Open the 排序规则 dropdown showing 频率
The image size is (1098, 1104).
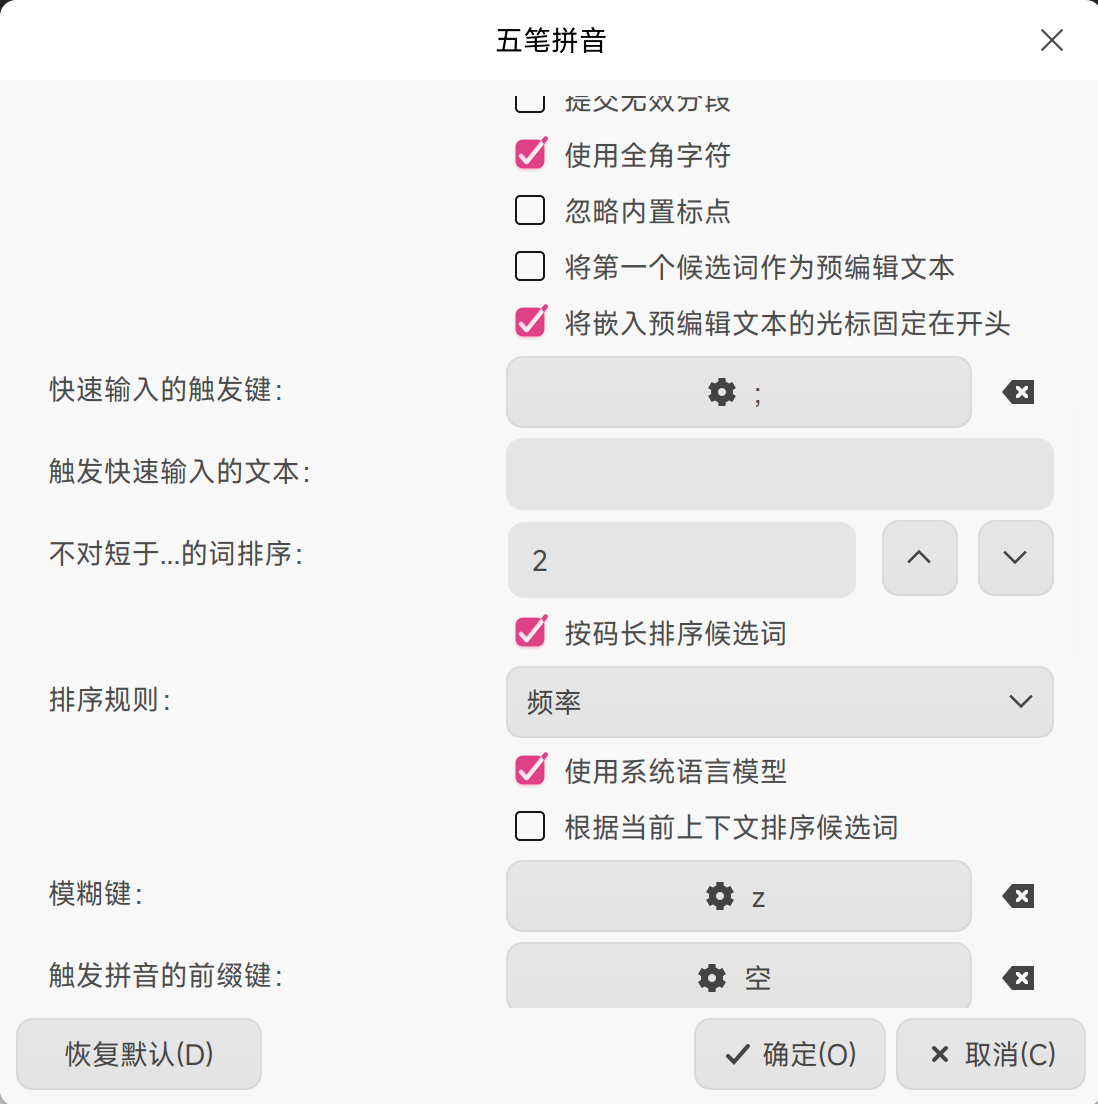coord(780,702)
